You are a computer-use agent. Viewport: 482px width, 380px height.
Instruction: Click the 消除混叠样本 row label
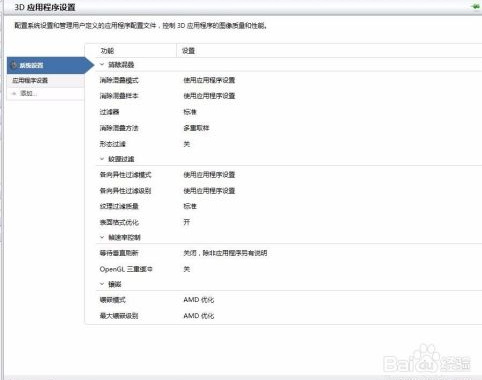pos(119,96)
